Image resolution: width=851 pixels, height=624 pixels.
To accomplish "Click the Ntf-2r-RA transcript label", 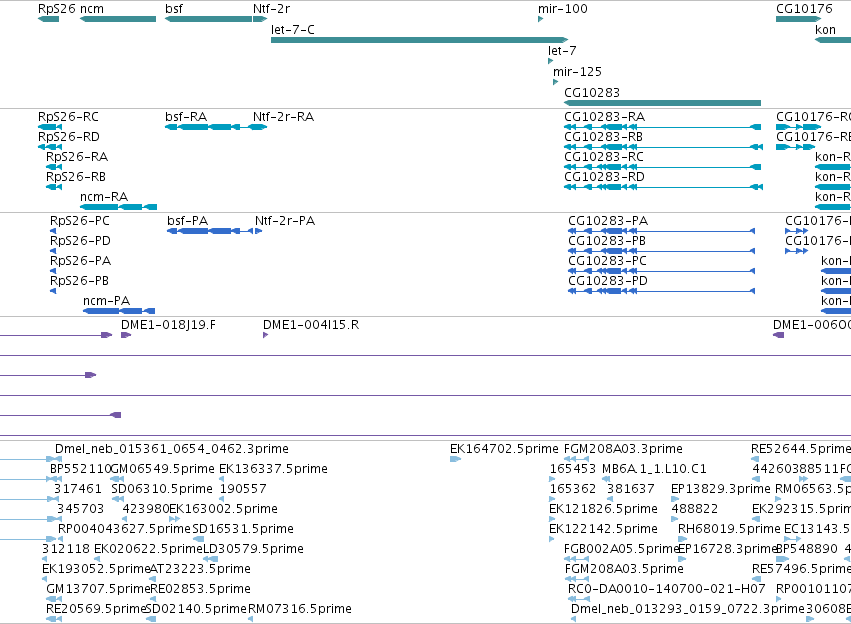I will tap(283, 117).
